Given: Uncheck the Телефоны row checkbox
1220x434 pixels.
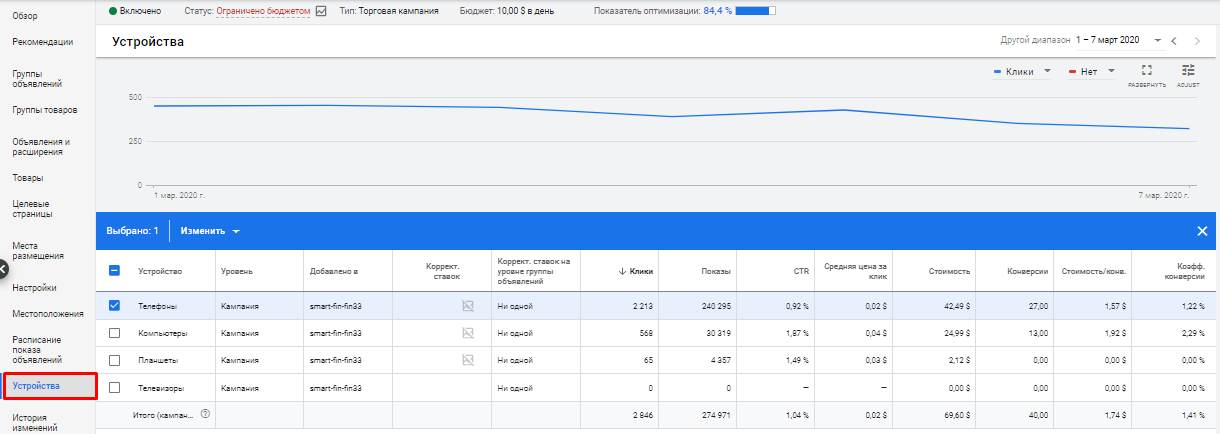Looking at the screenshot, I should click(114, 305).
